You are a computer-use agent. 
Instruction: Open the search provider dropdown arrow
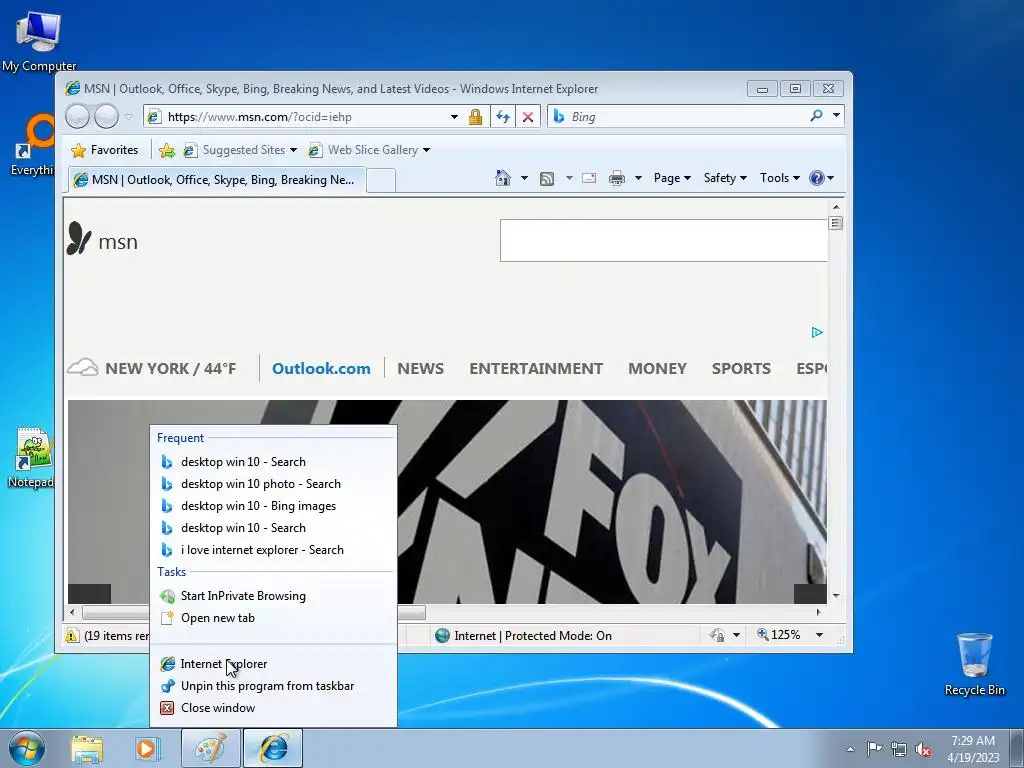pyautogui.click(x=836, y=116)
